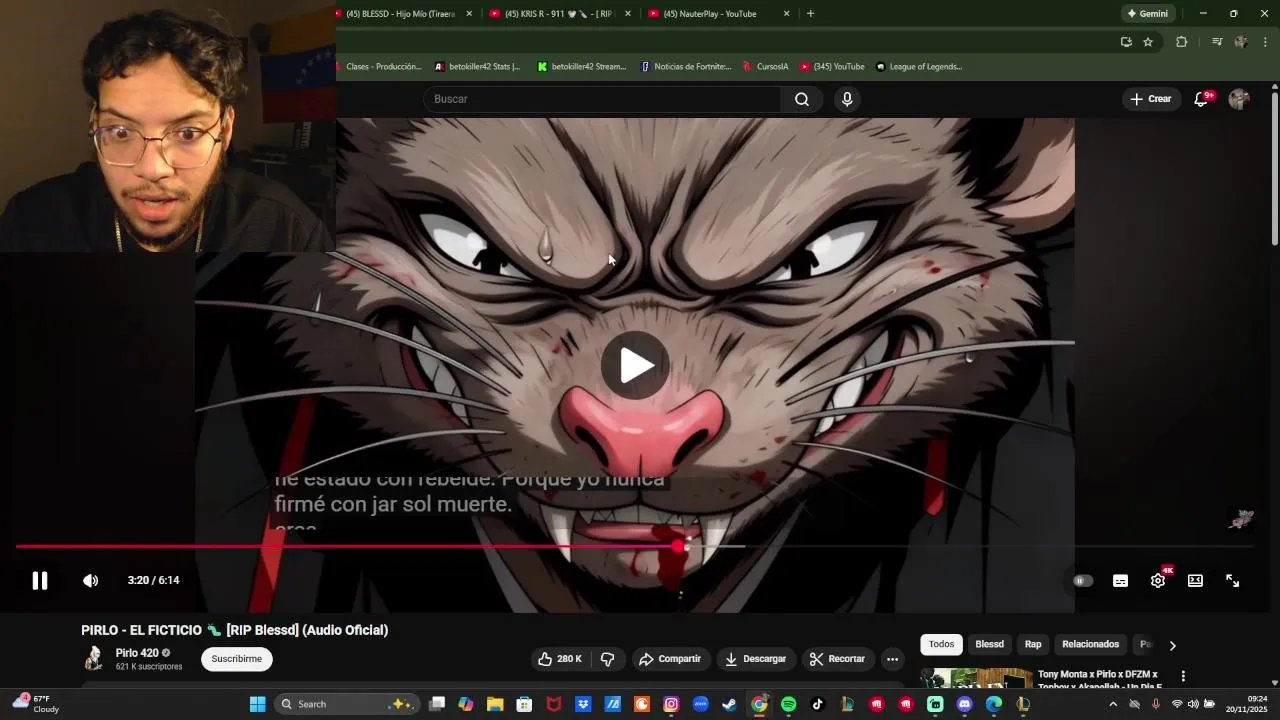Bookmark this page with star icon
Viewport: 1280px width, 720px height.
[x=1148, y=42]
